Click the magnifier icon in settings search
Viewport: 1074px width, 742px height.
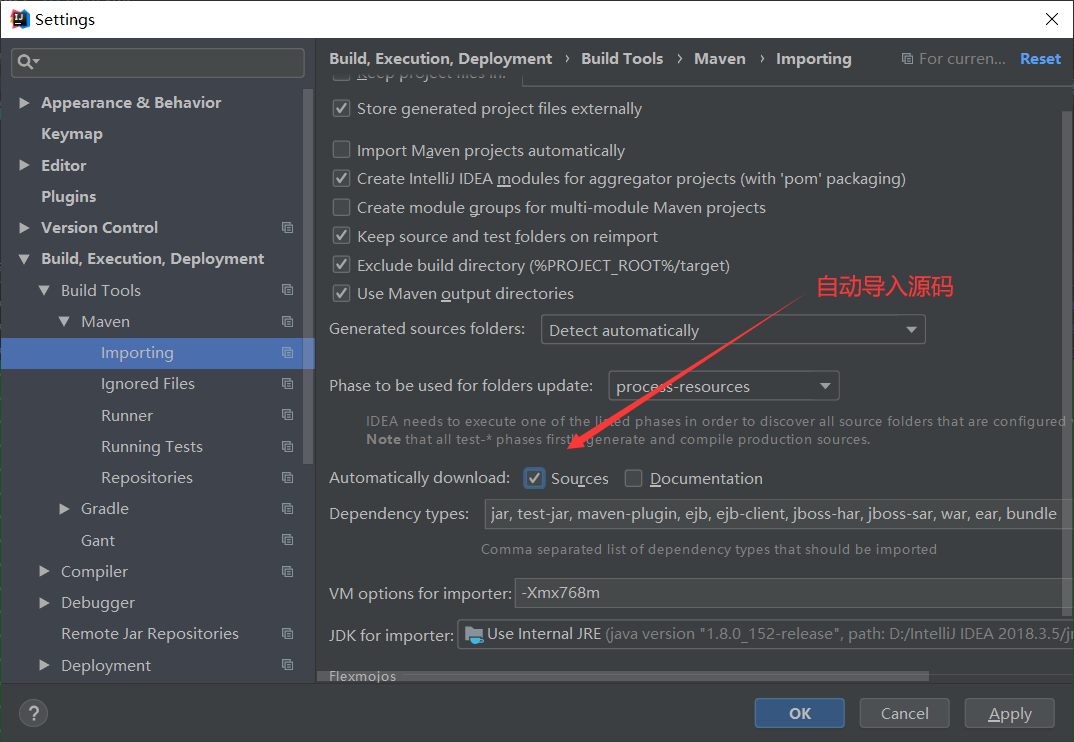pyautogui.click(x=27, y=62)
